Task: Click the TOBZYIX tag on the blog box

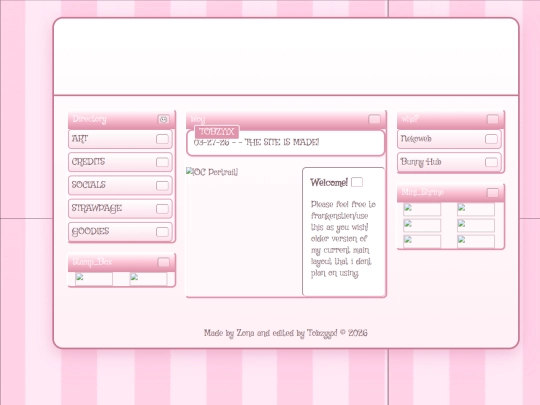Action: pyautogui.click(x=217, y=132)
